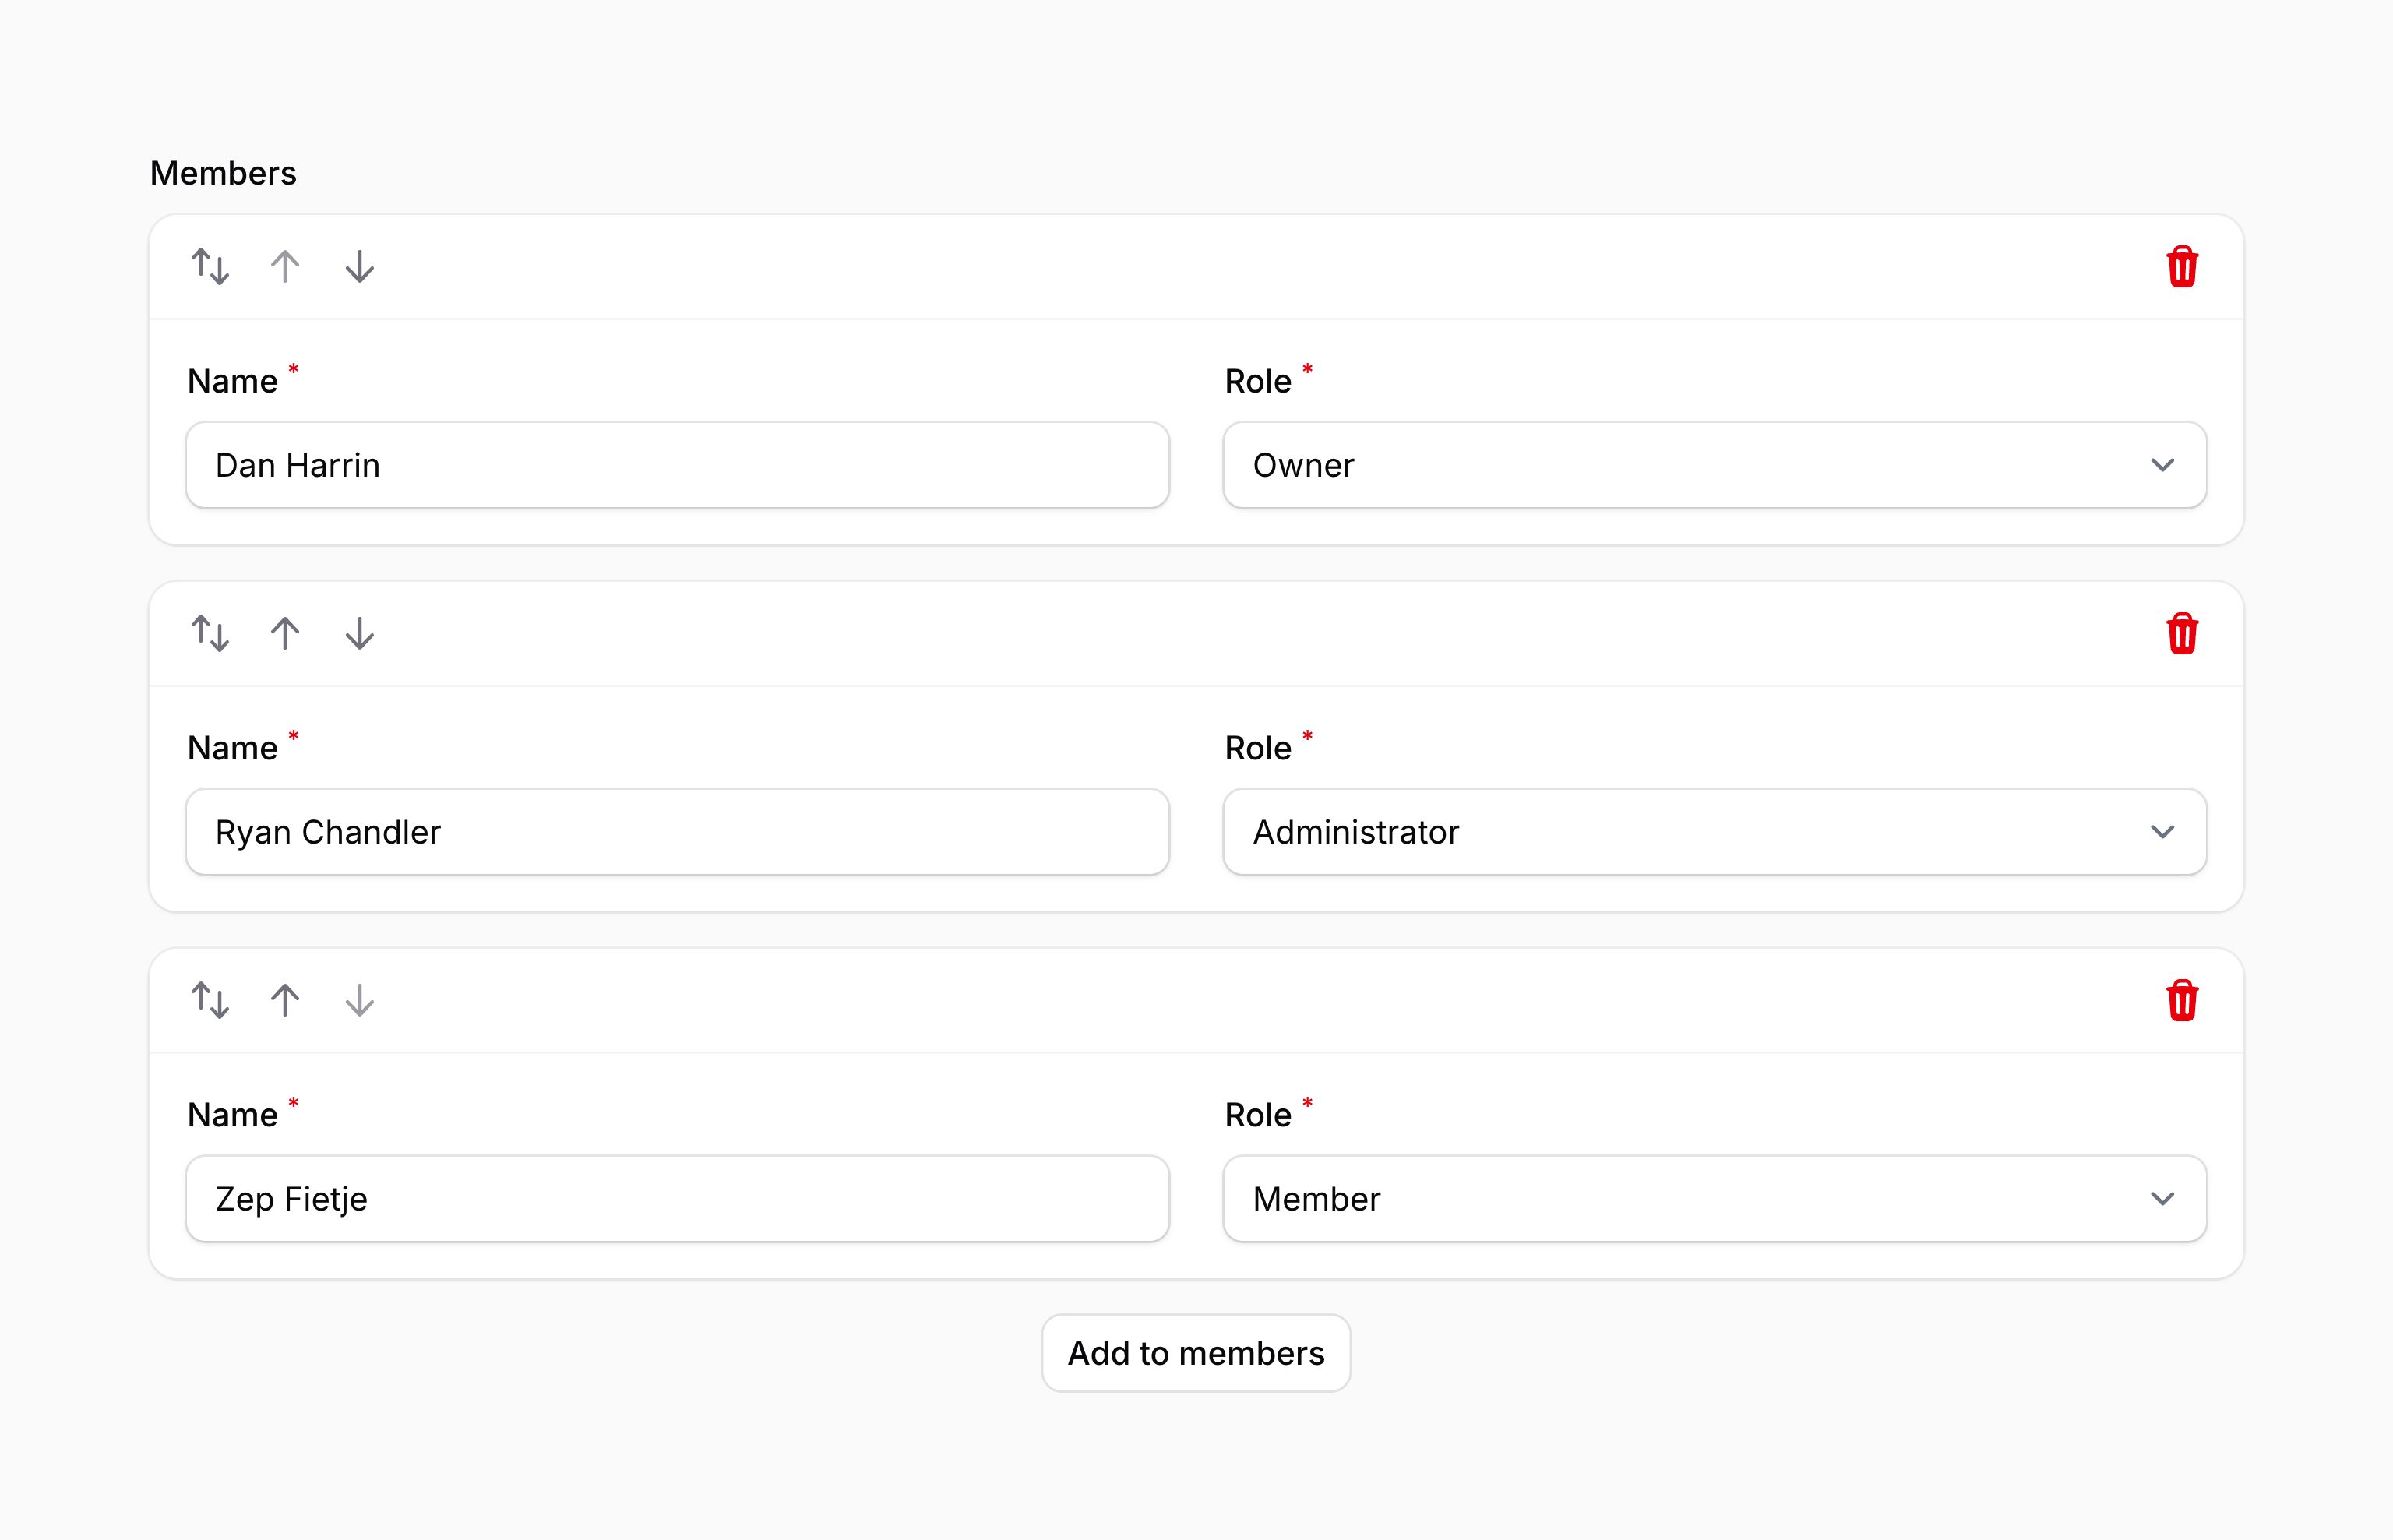Click reorder handle on Dan Harrin row
Image resolution: width=2393 pixels, height=1540 pixels.
click(210, 267)
